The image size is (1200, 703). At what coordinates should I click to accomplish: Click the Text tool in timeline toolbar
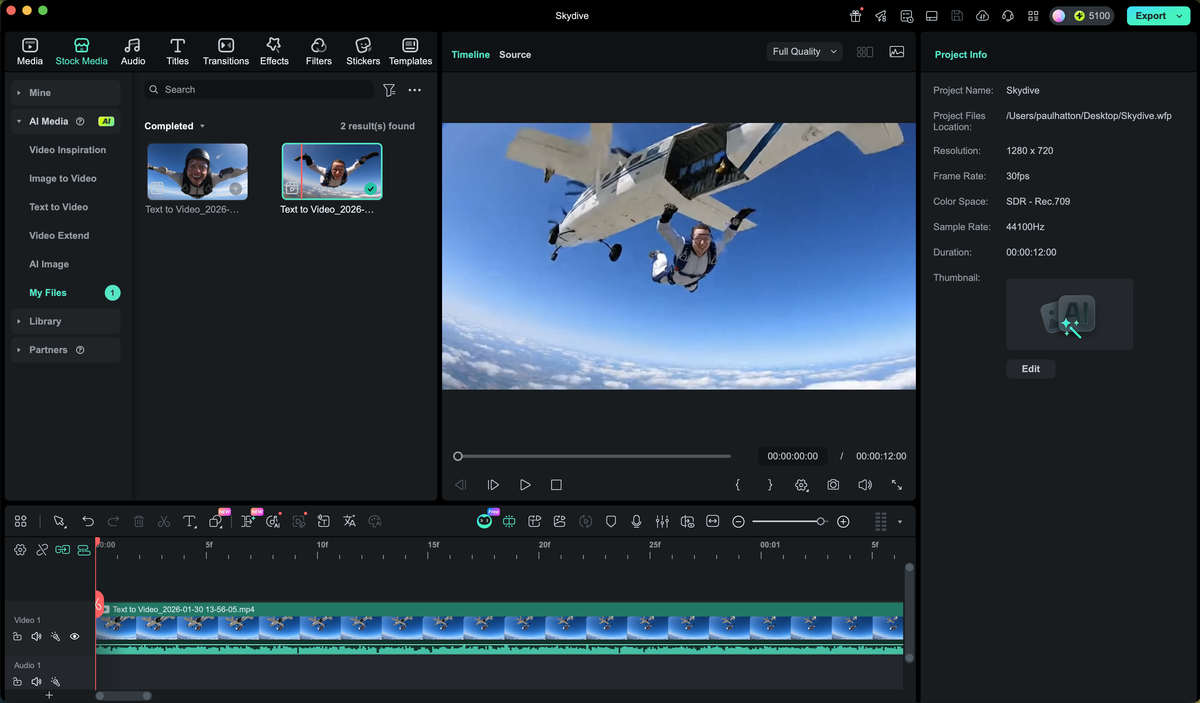pyautogui.click(x=189, y=521)
